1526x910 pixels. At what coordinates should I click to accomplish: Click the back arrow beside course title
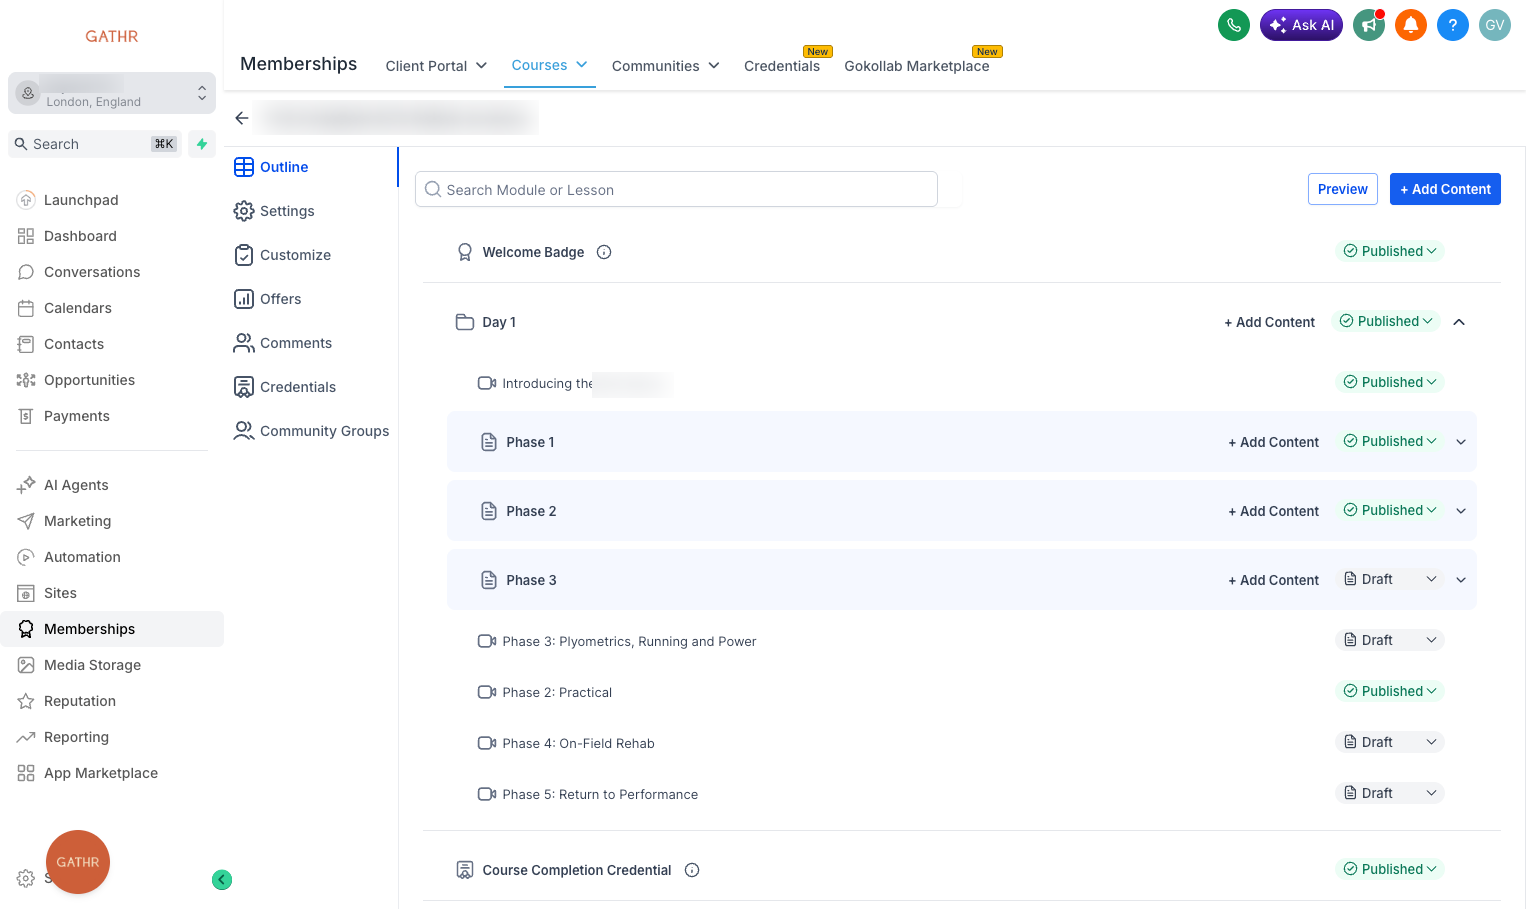[242, 118]
